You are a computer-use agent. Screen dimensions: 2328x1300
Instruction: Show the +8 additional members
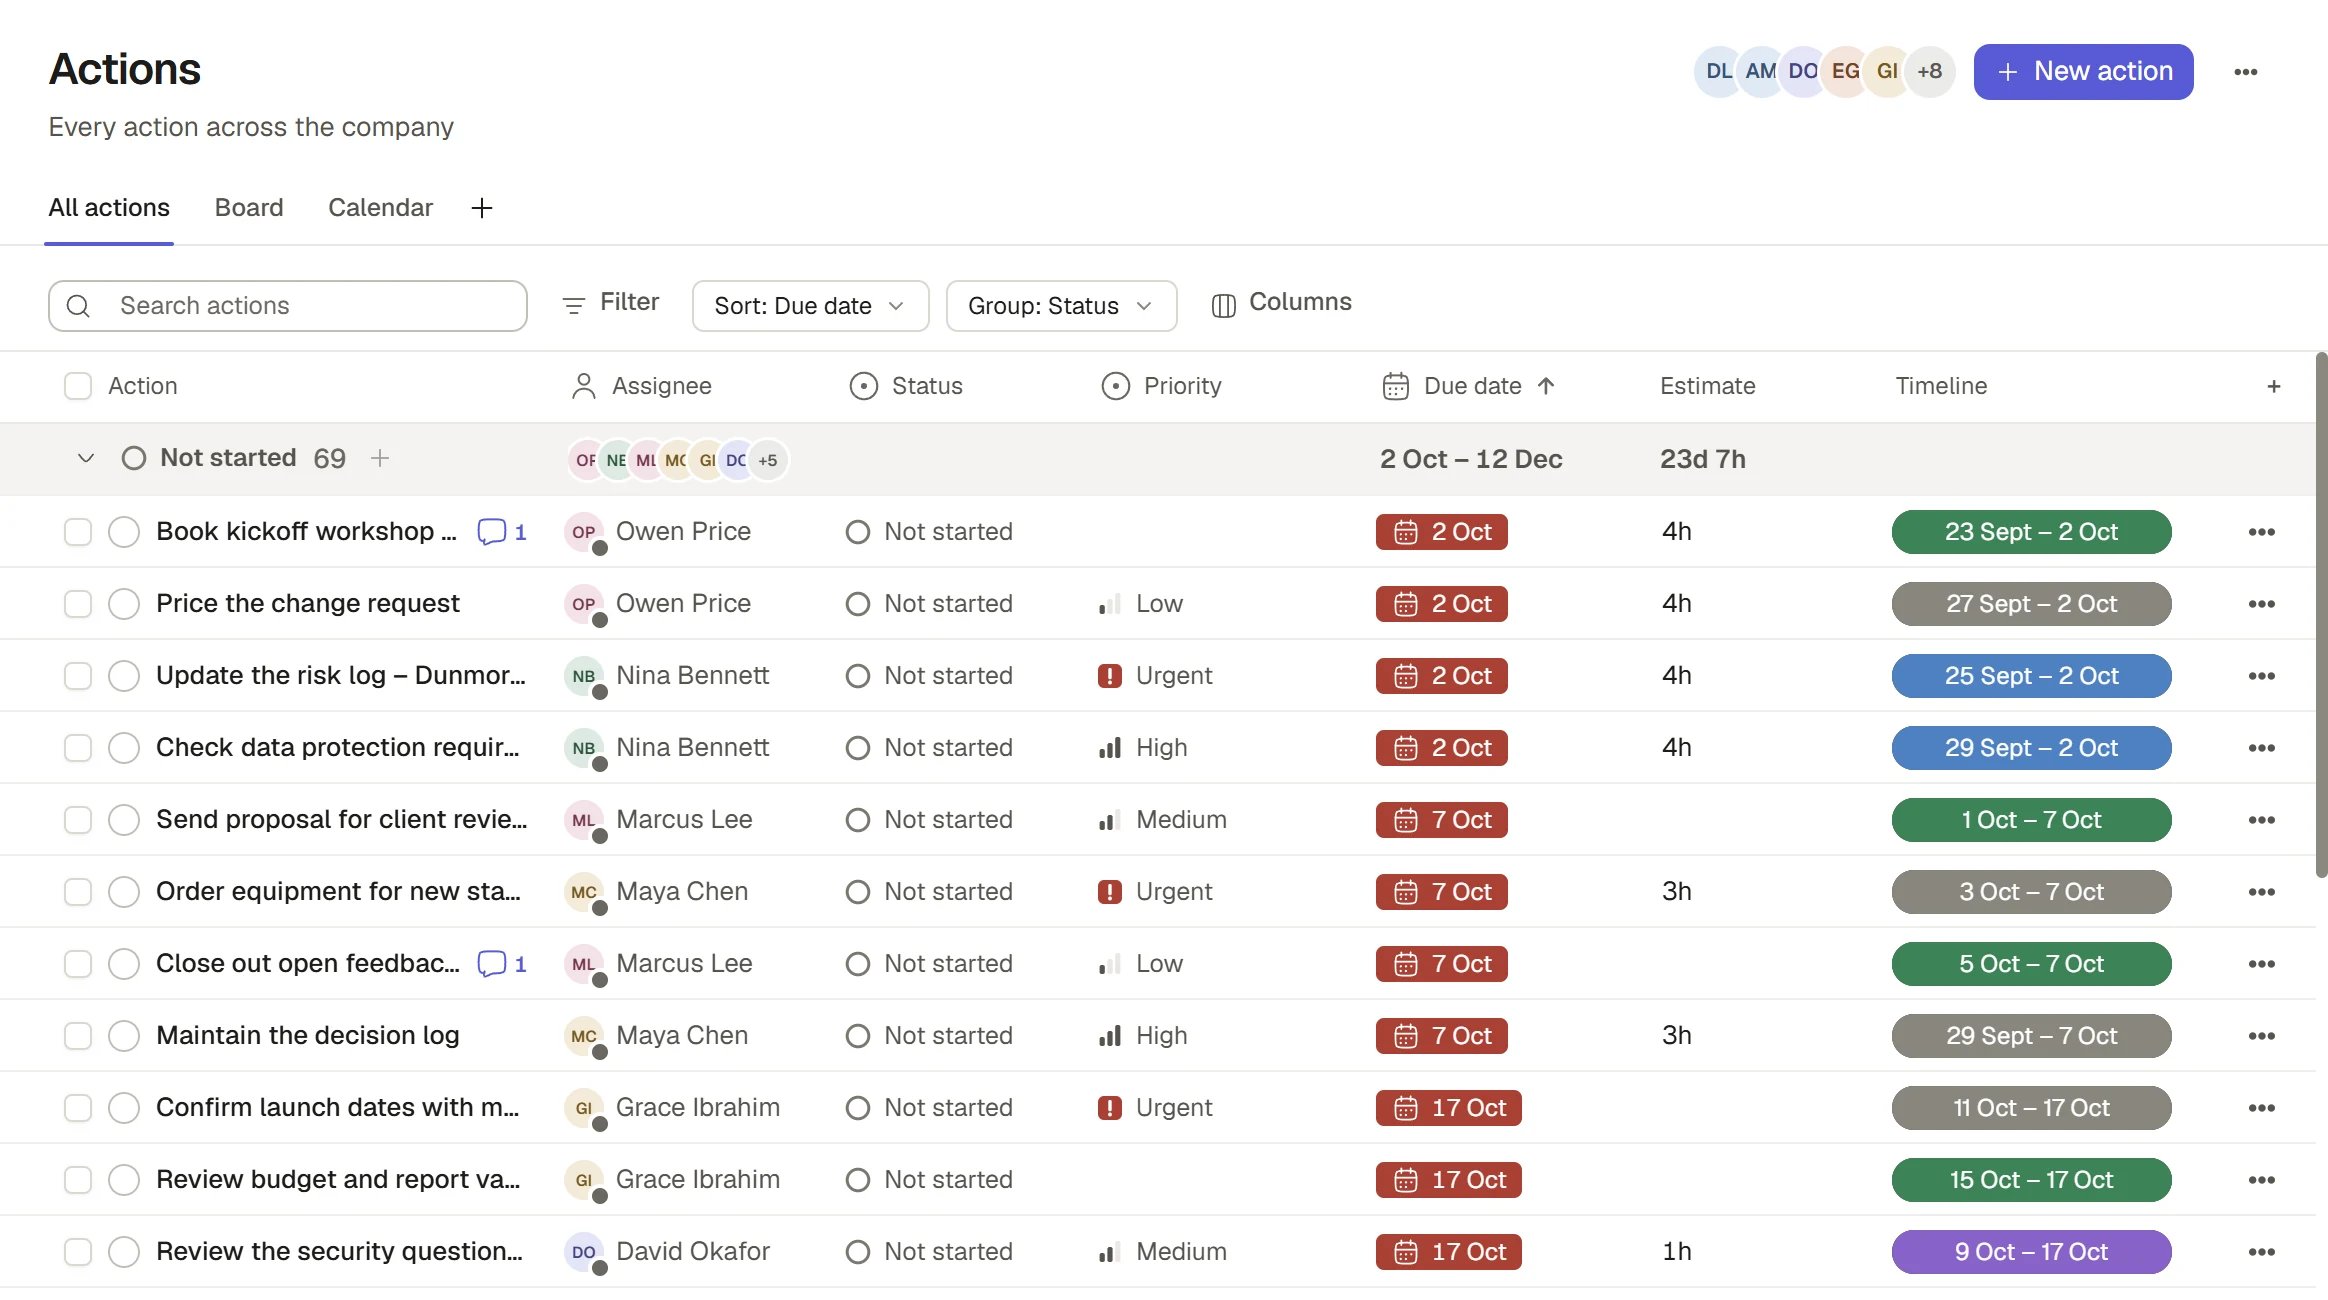[x=1929, y=72]
